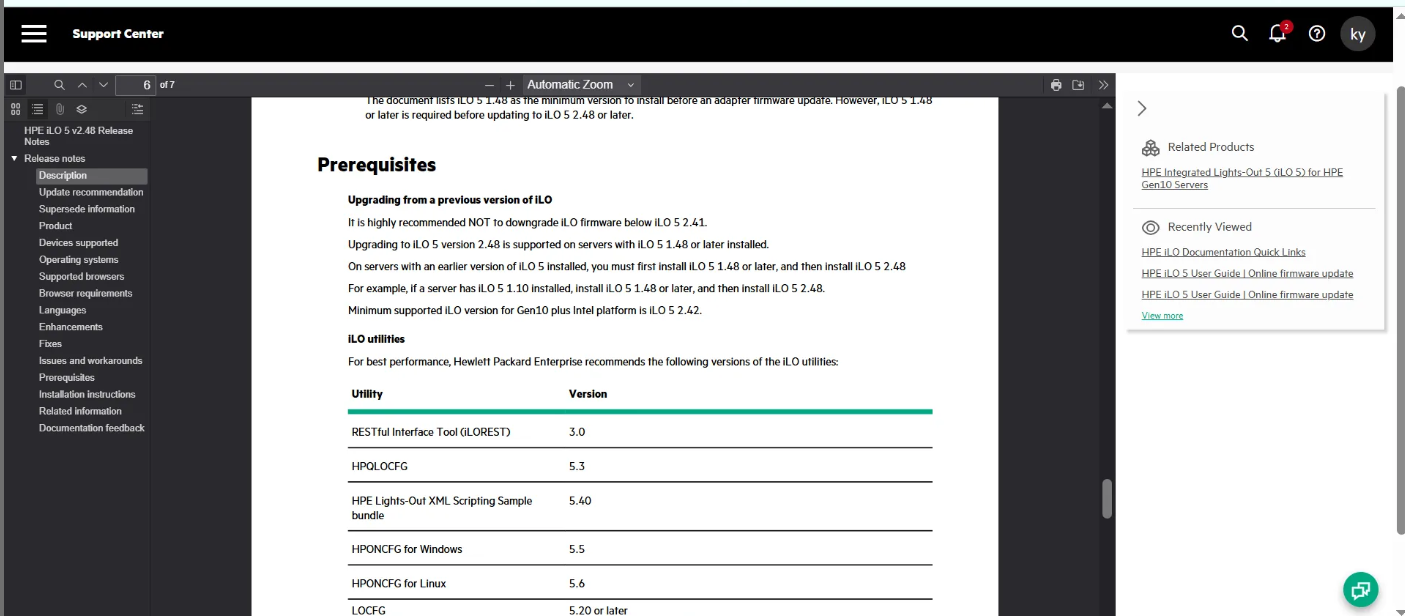Click the Recently Viewed eye icon
The image size is (1405, 616).
click(1151, 227)
